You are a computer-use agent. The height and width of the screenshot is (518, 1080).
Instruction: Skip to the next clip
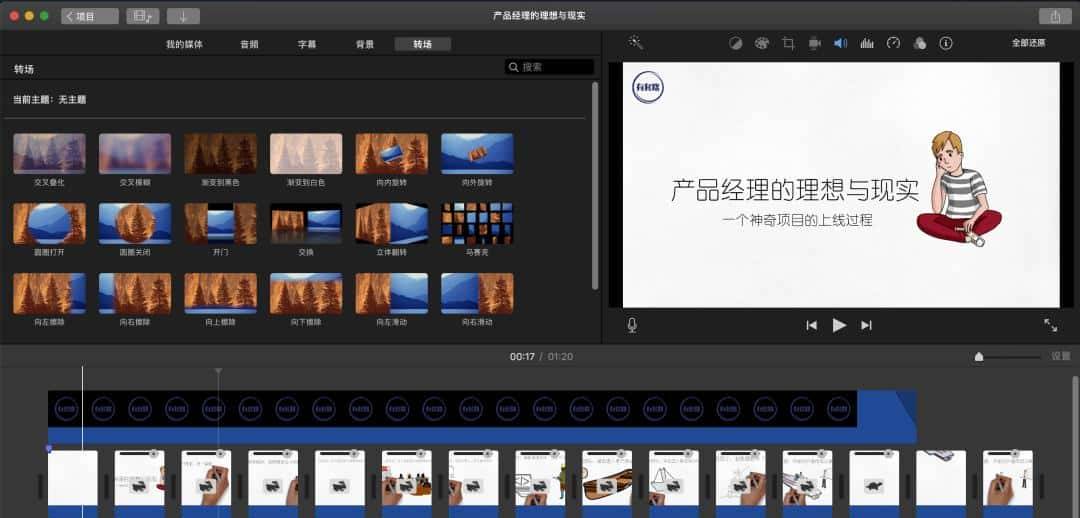(866, 325)
